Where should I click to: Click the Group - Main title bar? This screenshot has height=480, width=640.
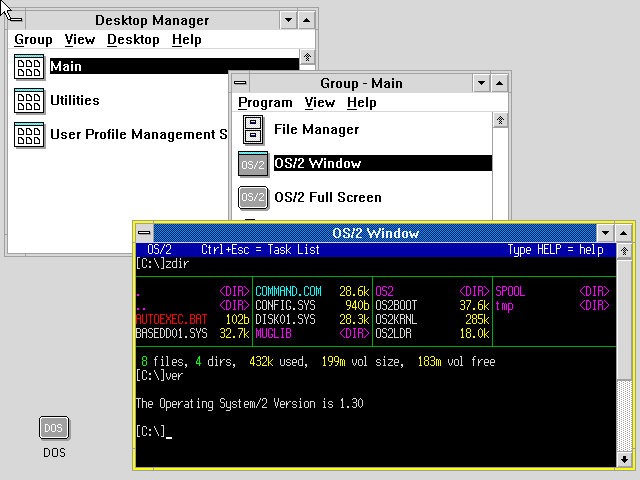point(361,83)
